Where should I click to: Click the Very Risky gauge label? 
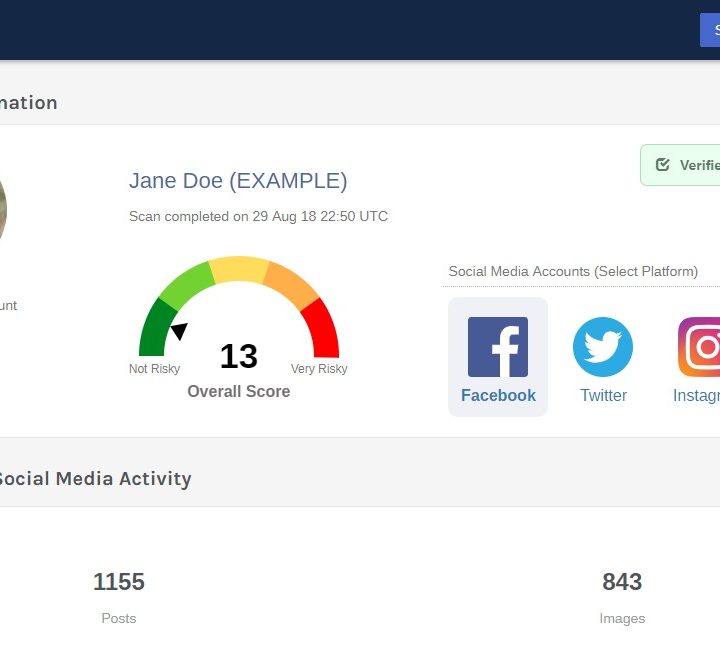tap(319, 369)
